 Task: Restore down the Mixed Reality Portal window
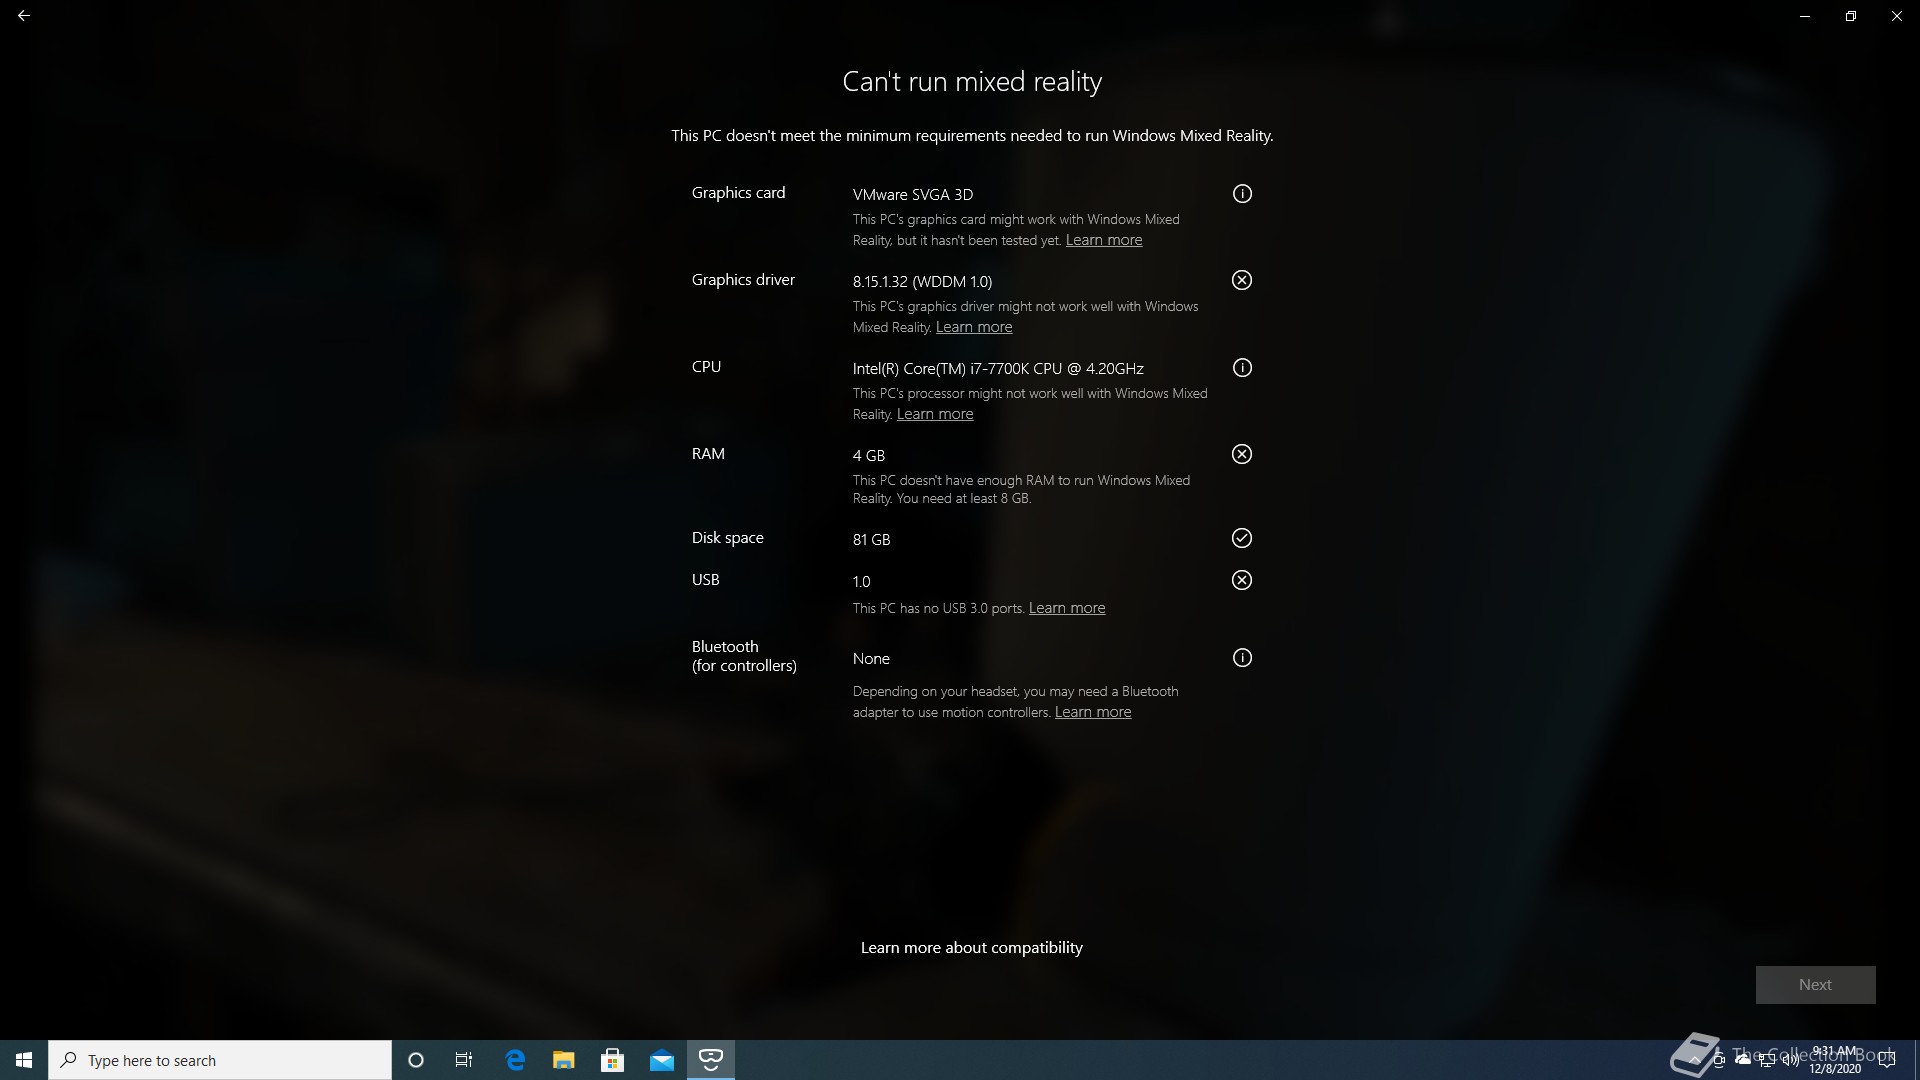pyautogui.click(x=1851, y=16)
